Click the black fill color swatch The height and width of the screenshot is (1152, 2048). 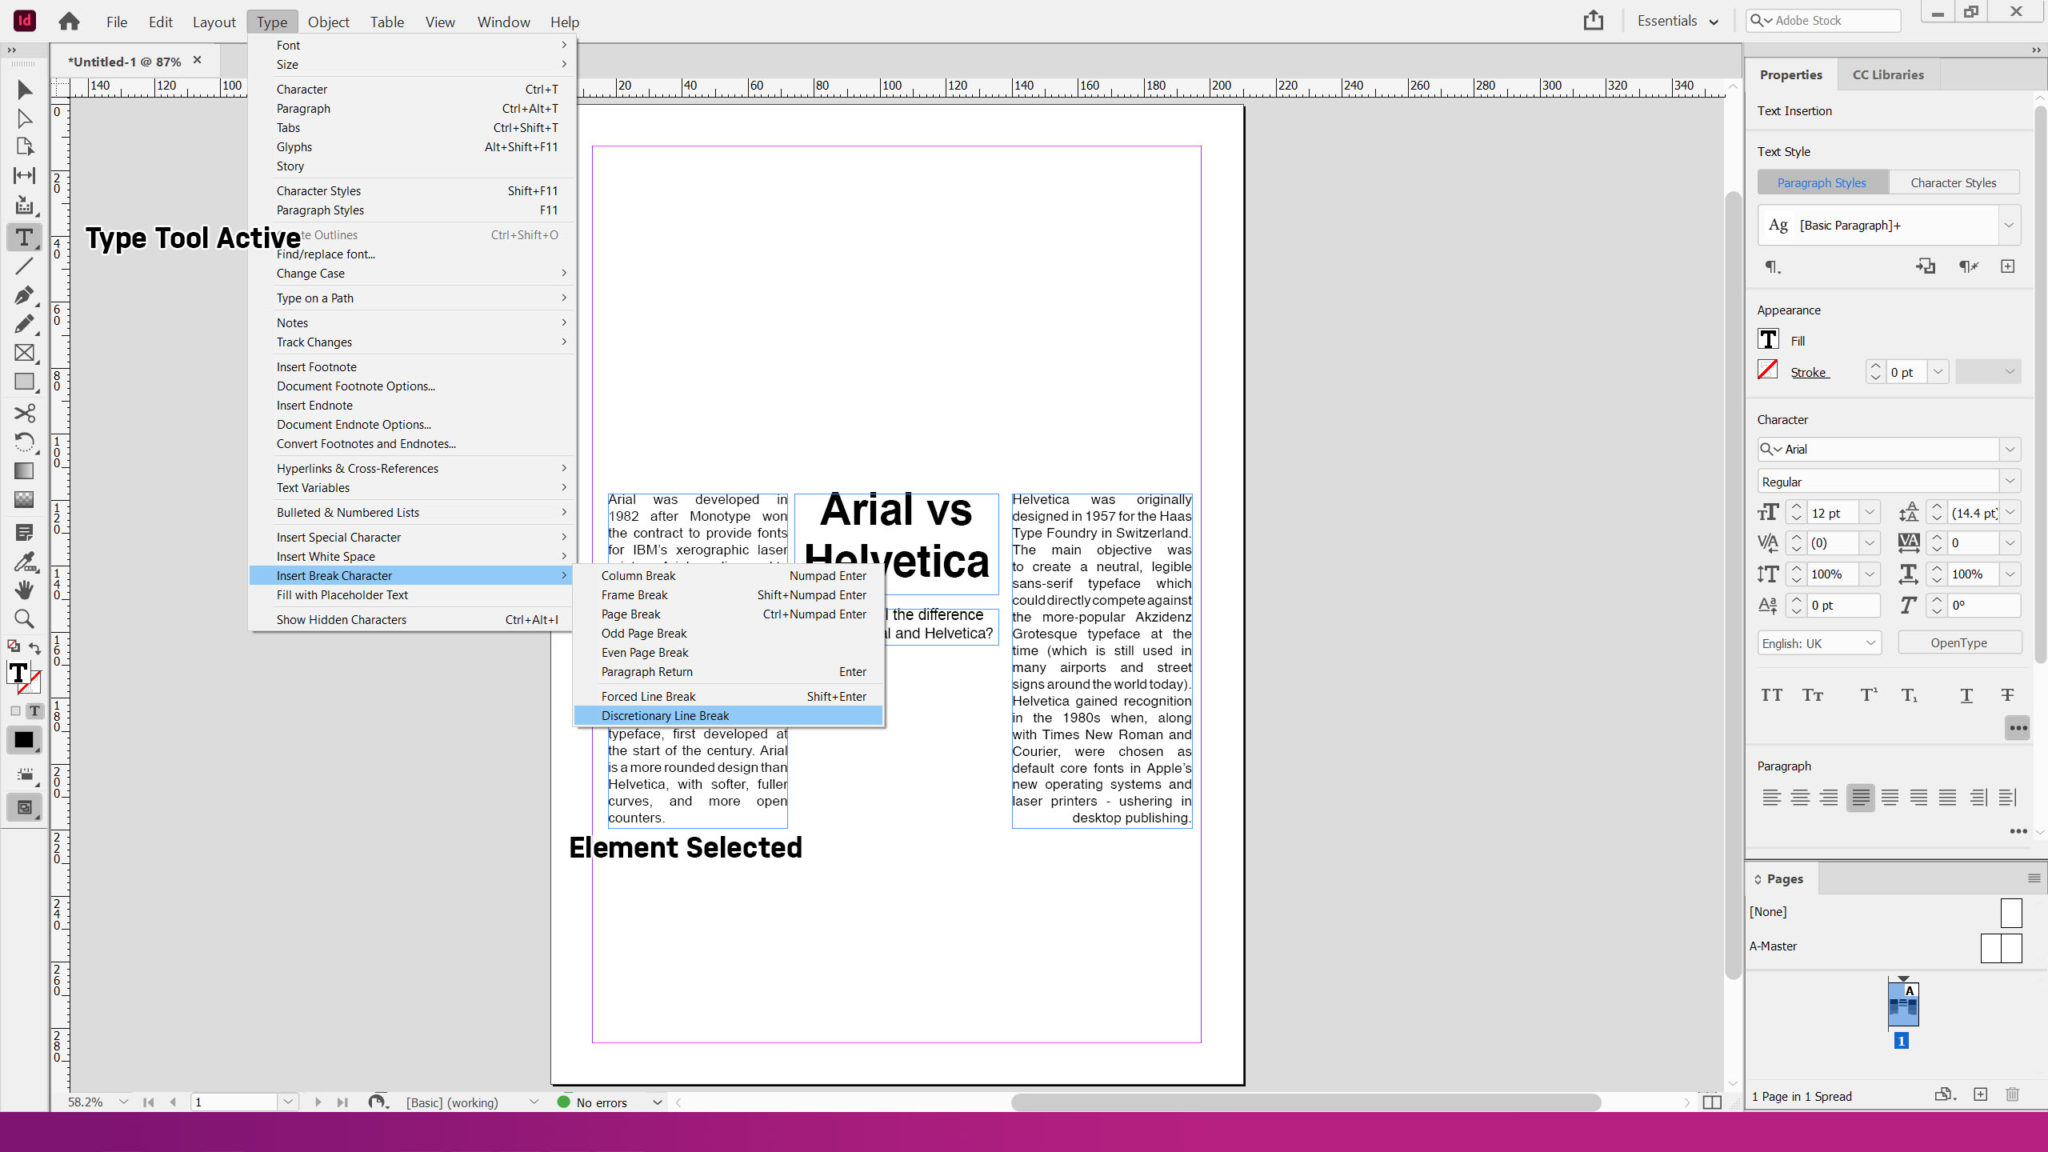click(x=24, y=740)
